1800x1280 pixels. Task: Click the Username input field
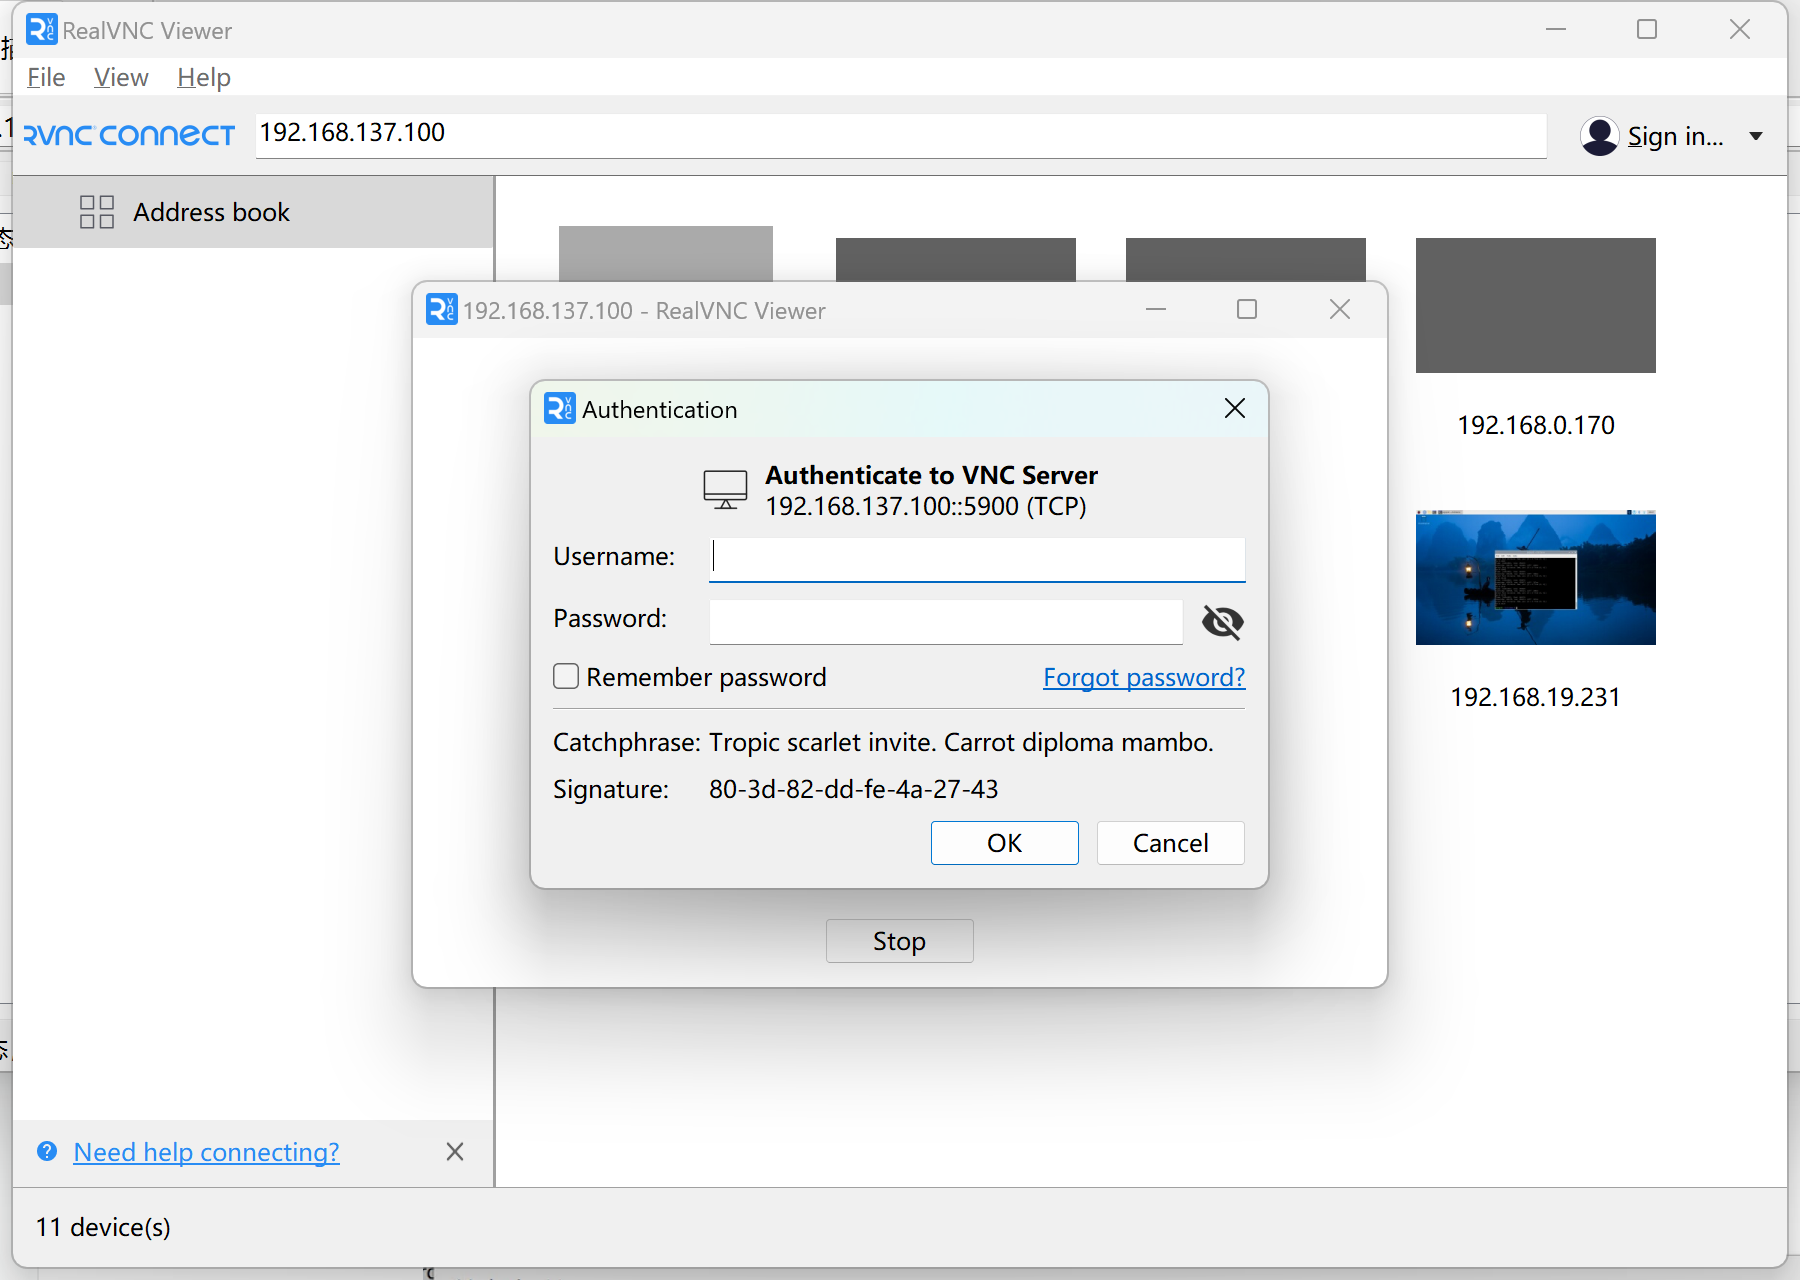[x=977, y=559]
